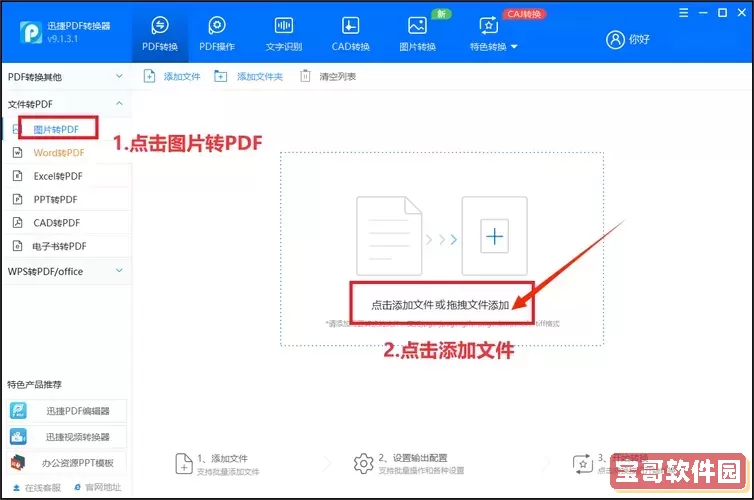This screenshot has height=500, width=754.
Task: Click the 文字识别 tab icon
Action: coord(284,25)
